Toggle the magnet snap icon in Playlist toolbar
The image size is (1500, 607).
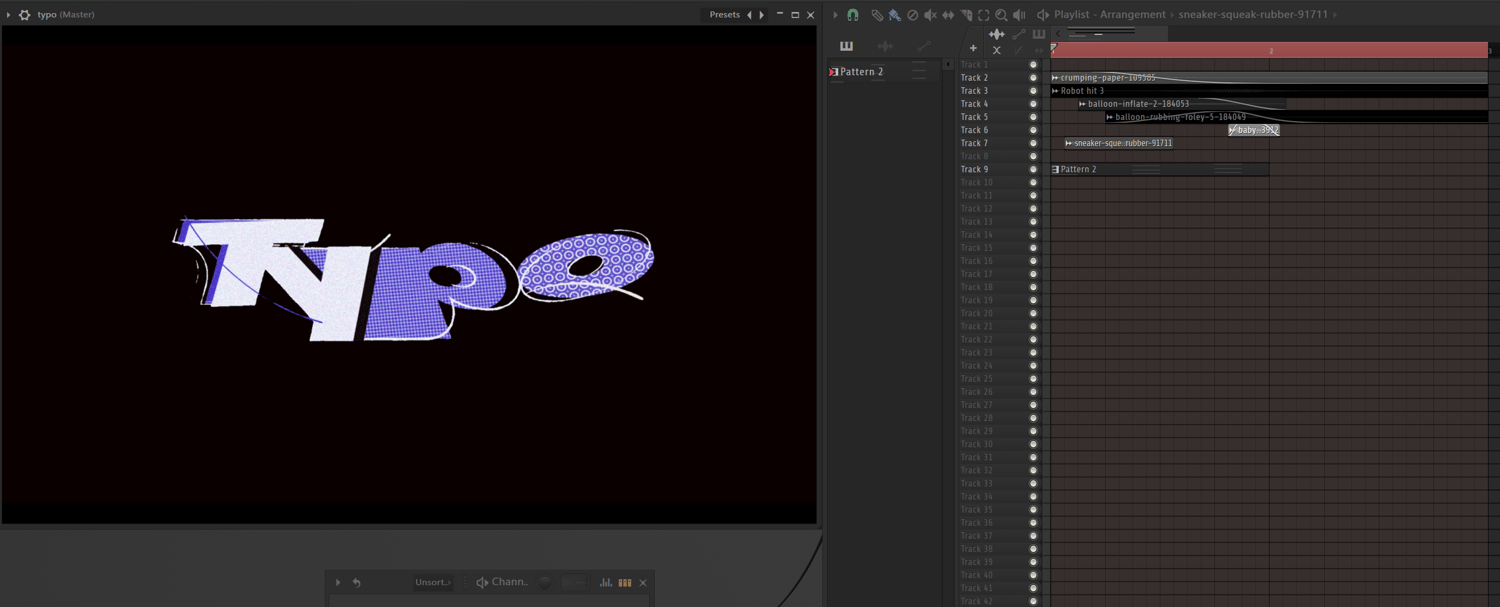pos(853,15)
